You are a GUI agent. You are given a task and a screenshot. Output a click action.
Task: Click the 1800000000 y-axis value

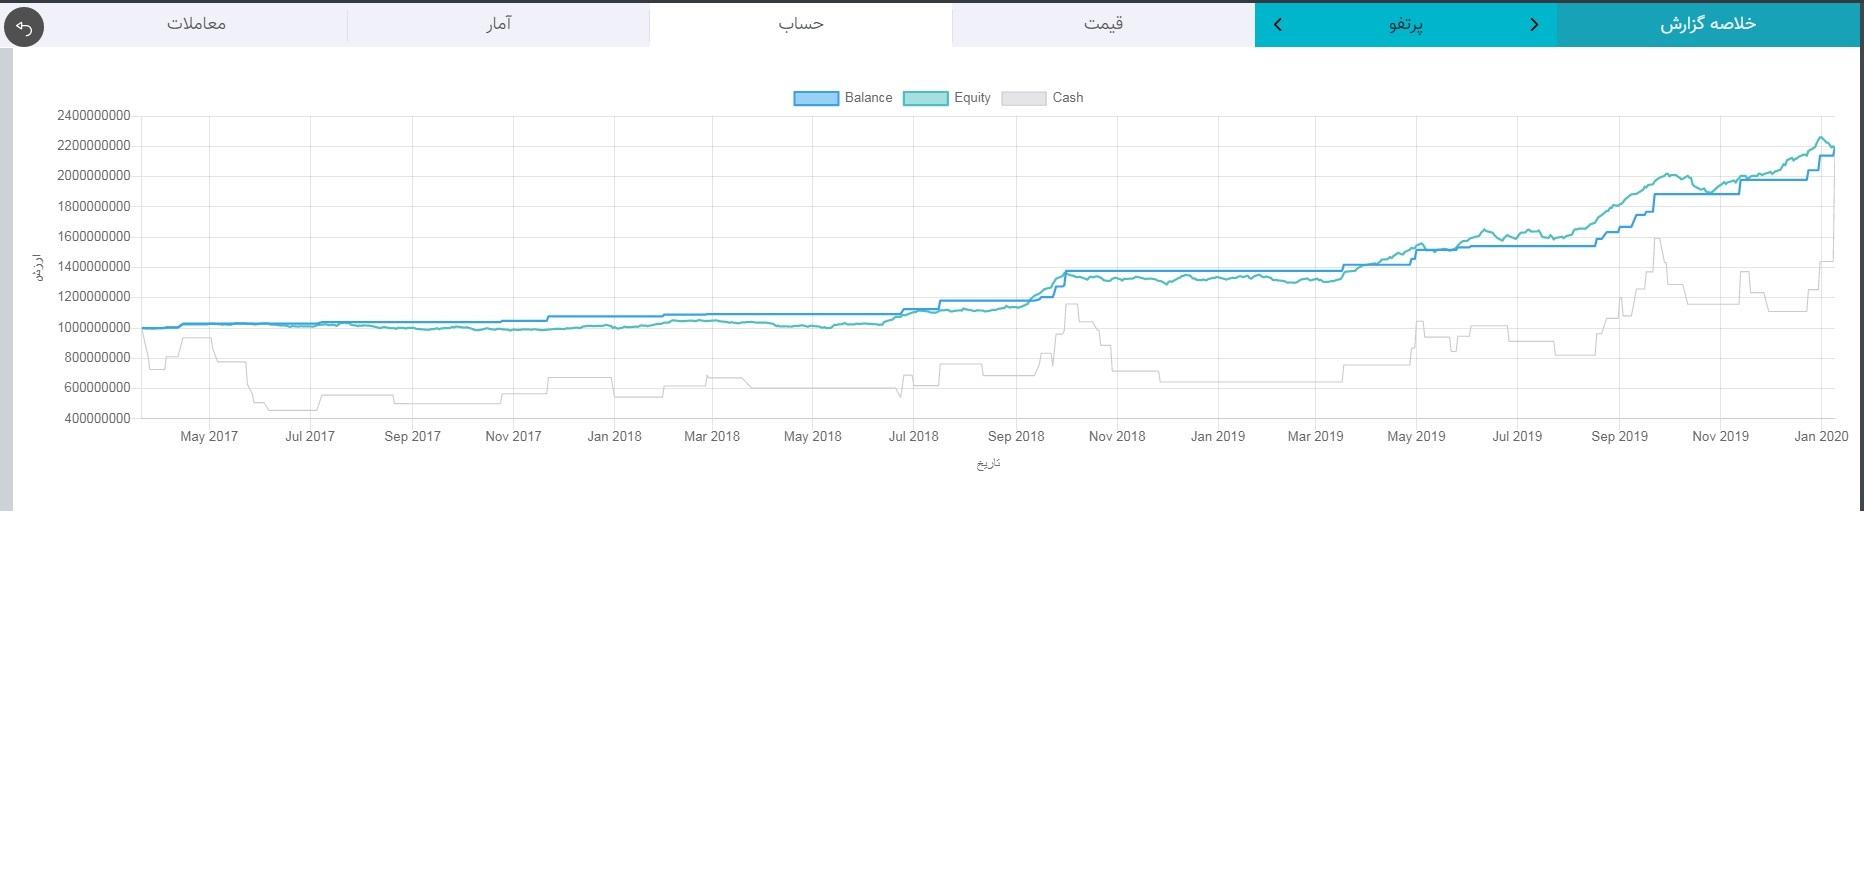(x=94, y=207)
